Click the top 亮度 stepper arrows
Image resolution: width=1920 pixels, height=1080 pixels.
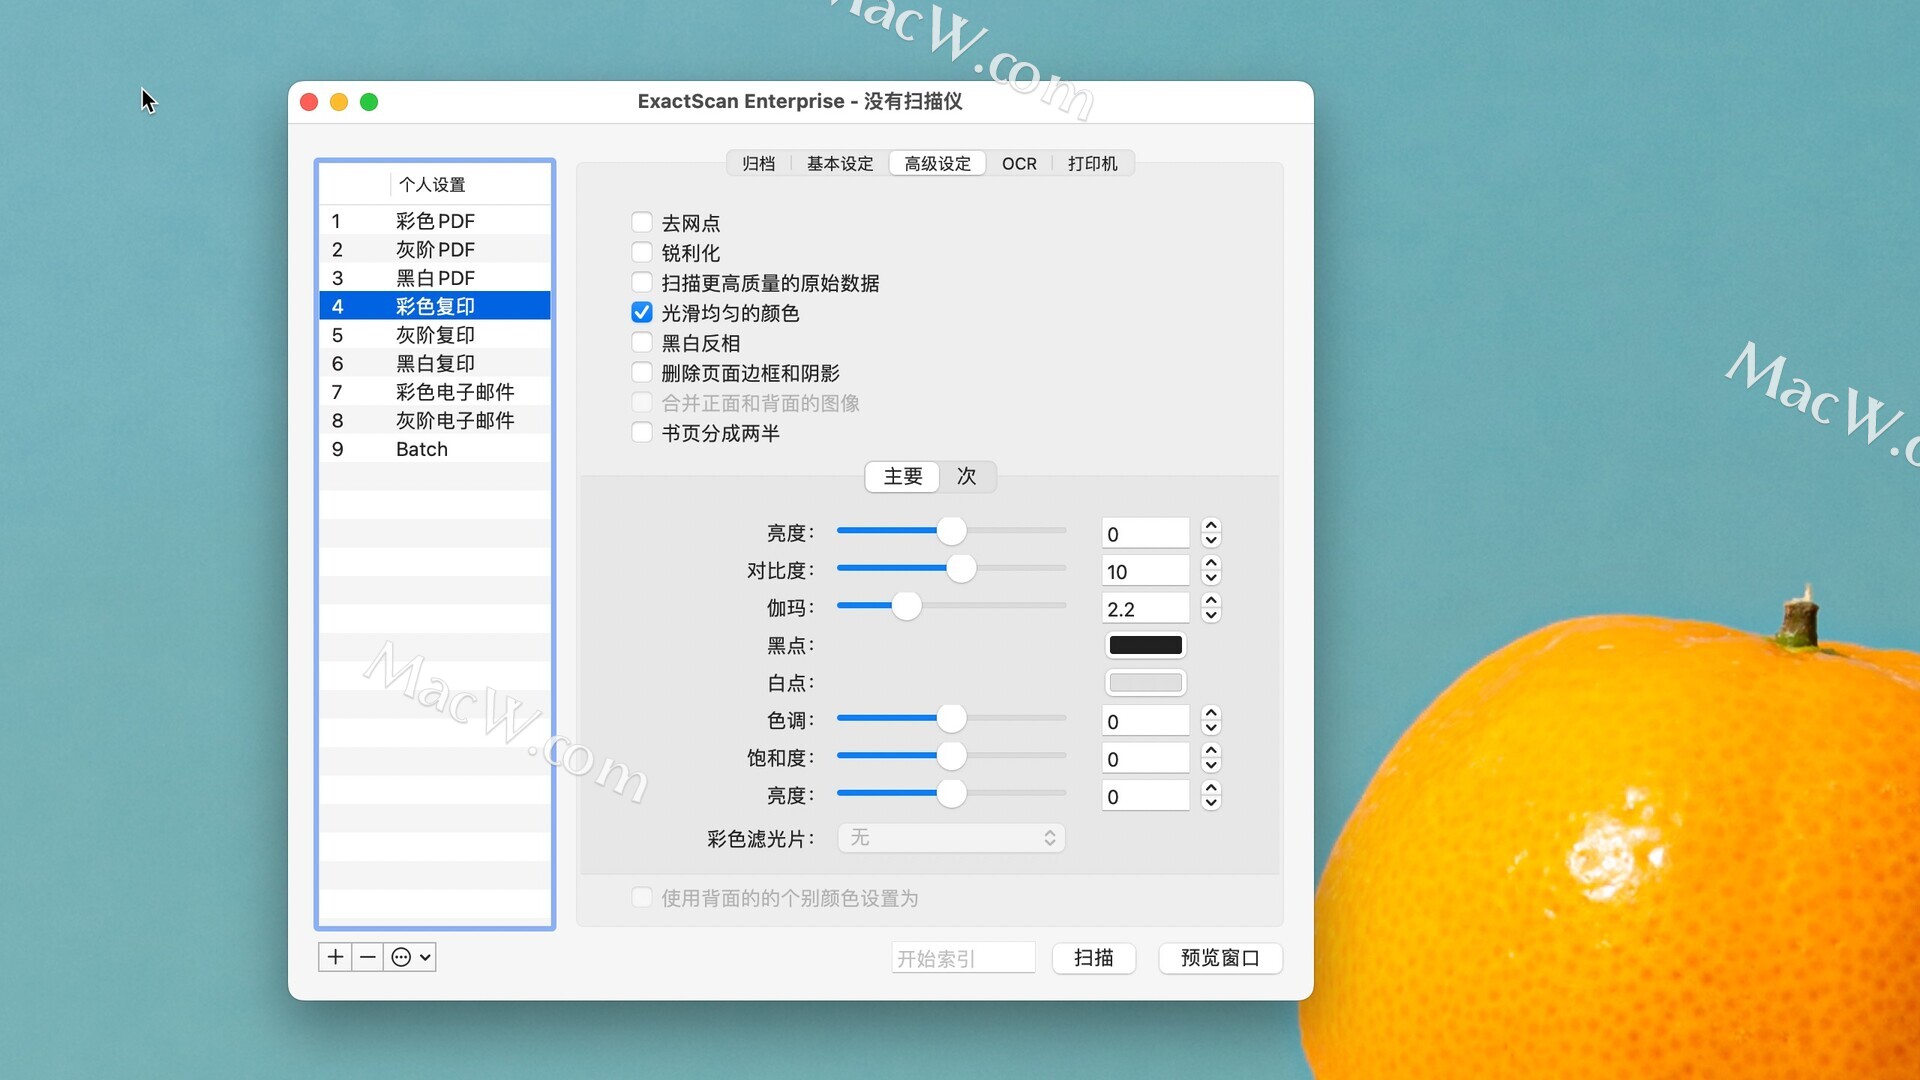(x=1211, y=532)
